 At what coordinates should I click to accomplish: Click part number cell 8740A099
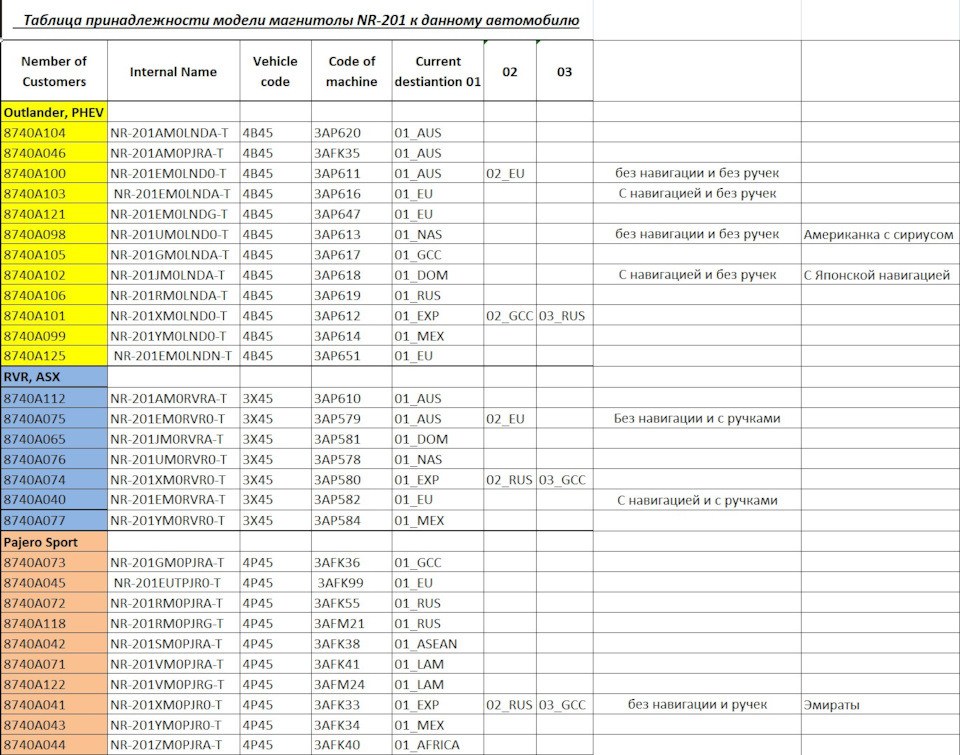54,336
